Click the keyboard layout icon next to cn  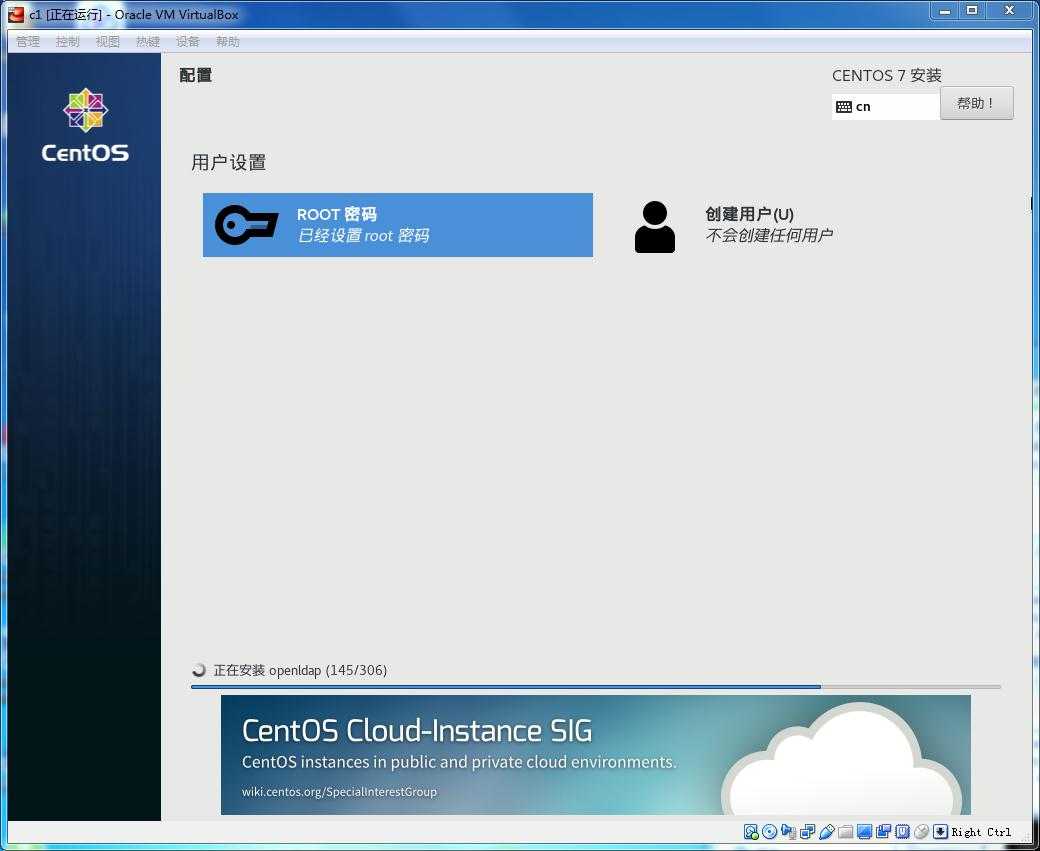click(x=844, y=107)
